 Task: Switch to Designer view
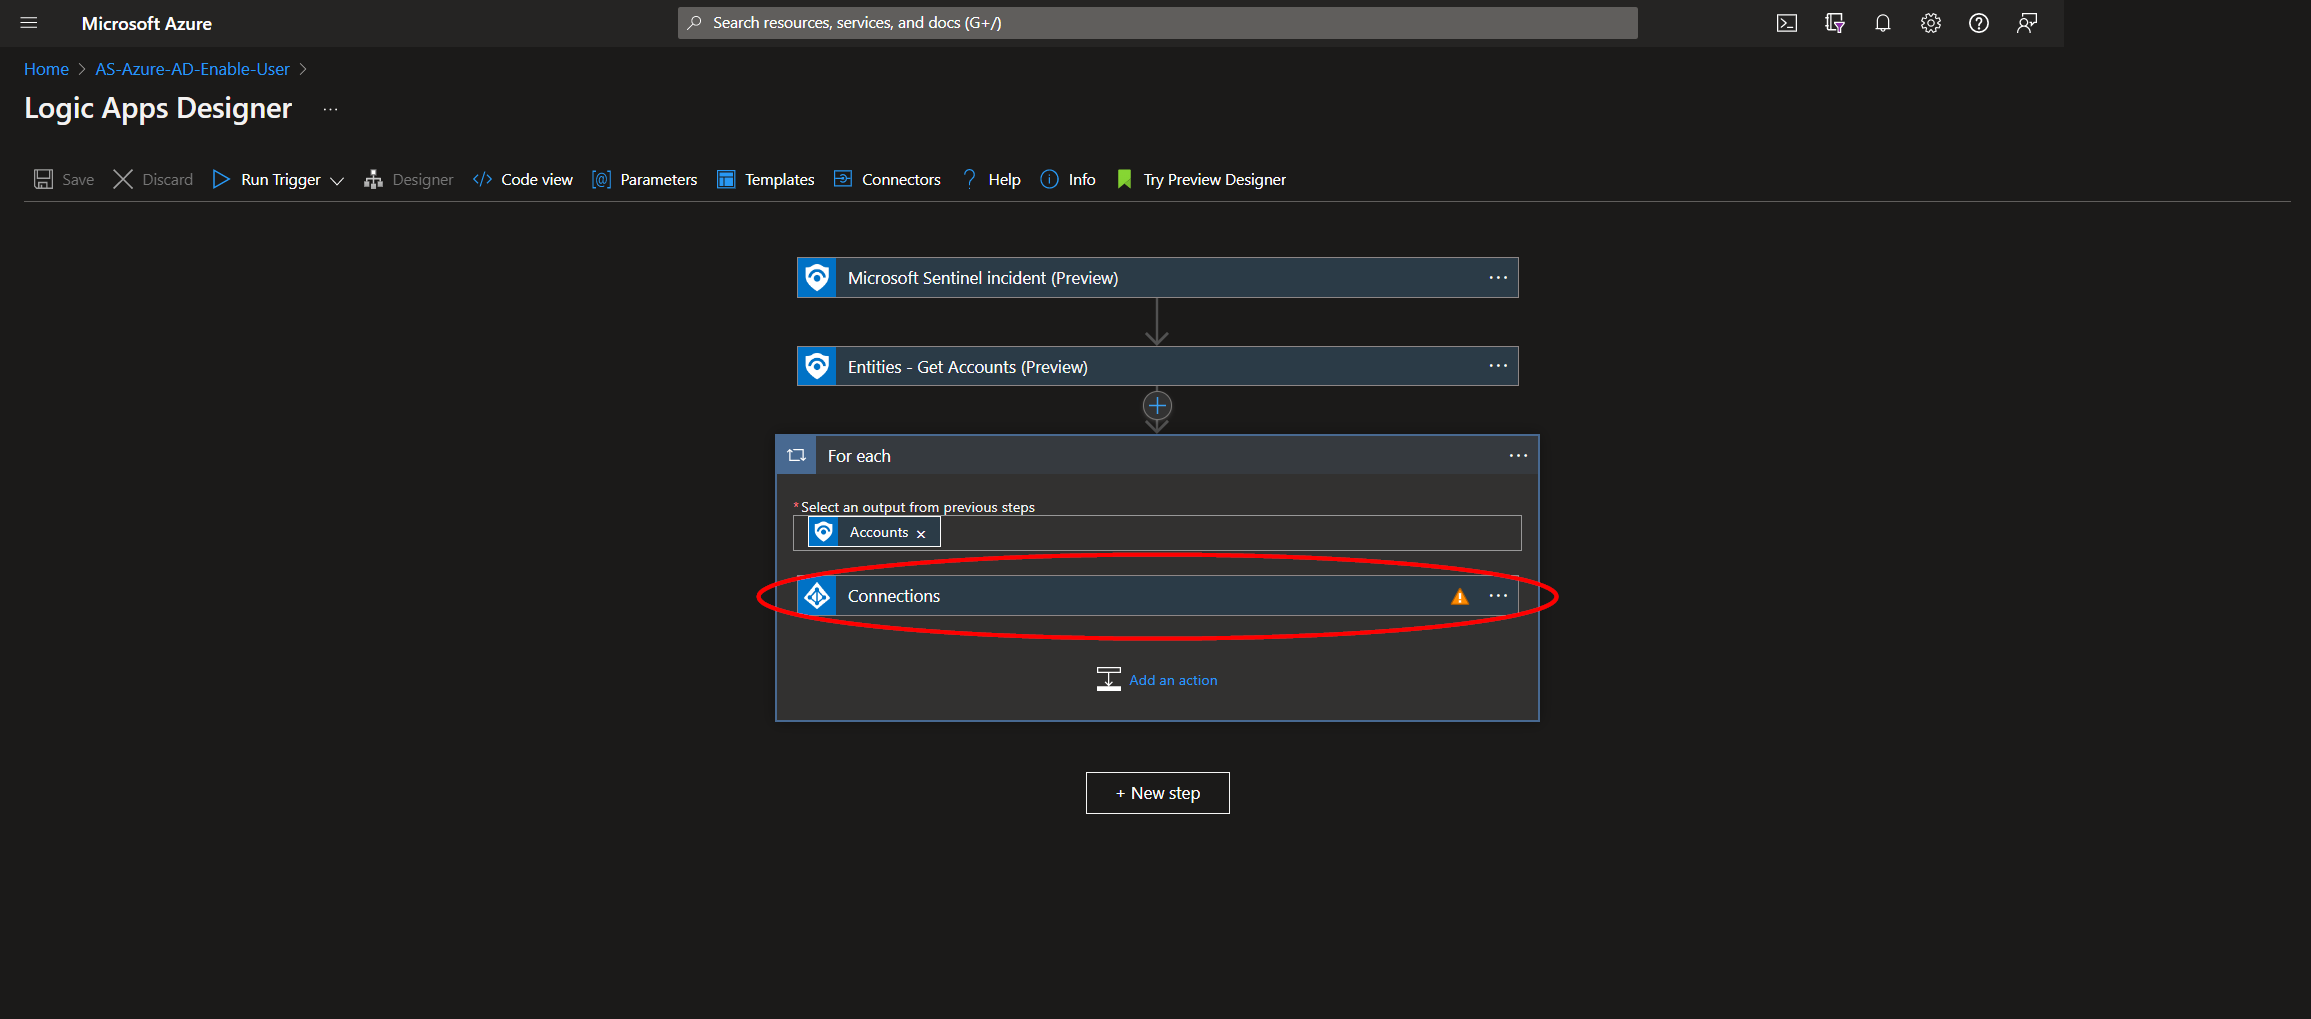409,179
